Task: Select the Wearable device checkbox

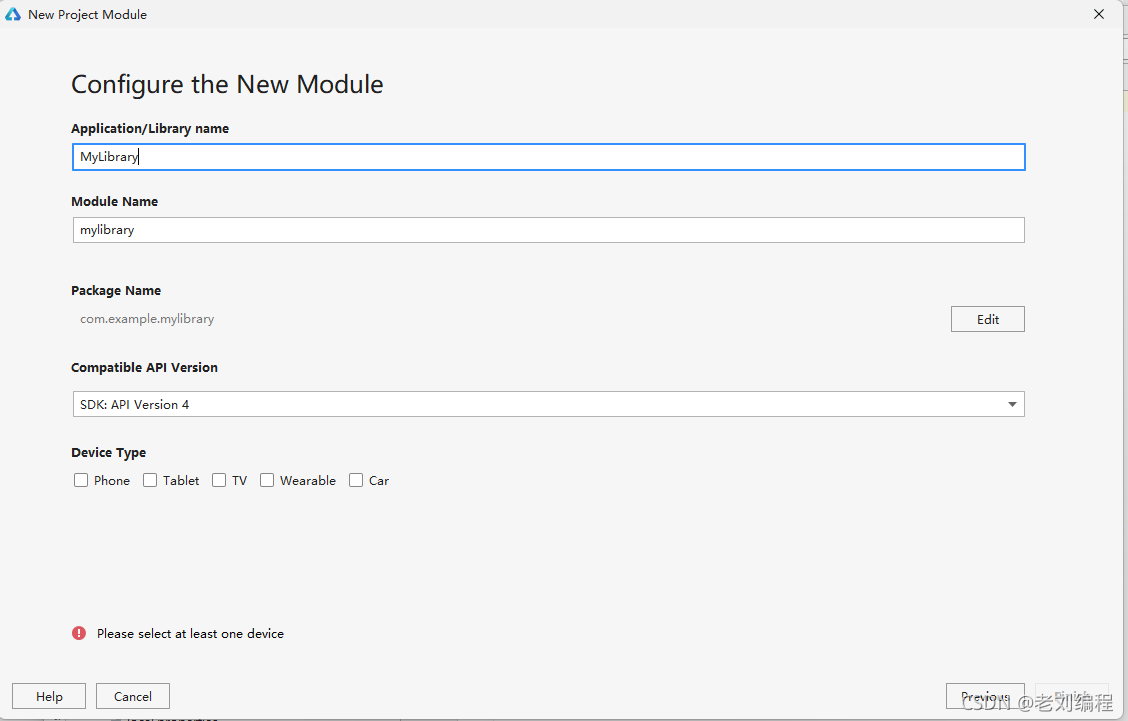Action: coord(267,480)
